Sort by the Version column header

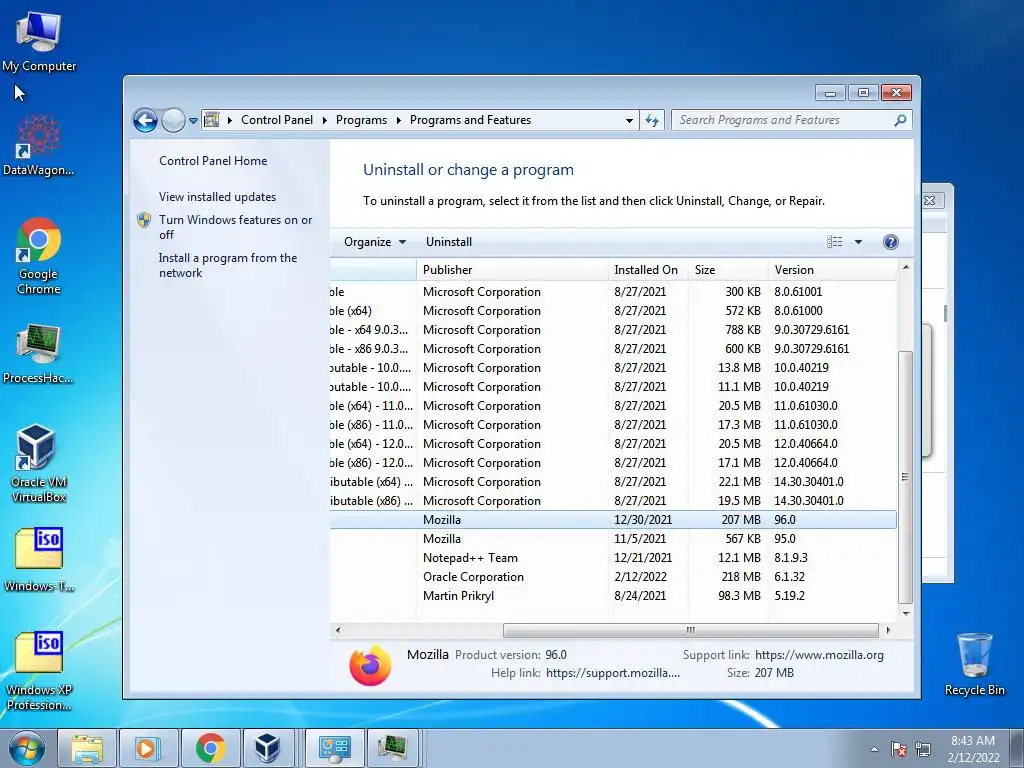[x=832, y=270]
